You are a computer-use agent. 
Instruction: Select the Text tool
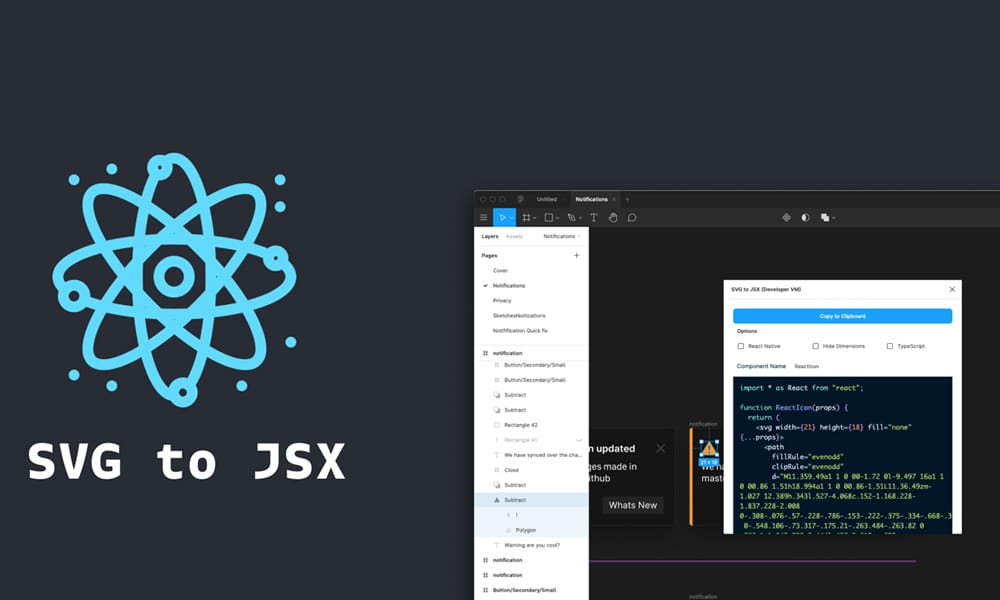pyautogui.click(x=594, y=217)
